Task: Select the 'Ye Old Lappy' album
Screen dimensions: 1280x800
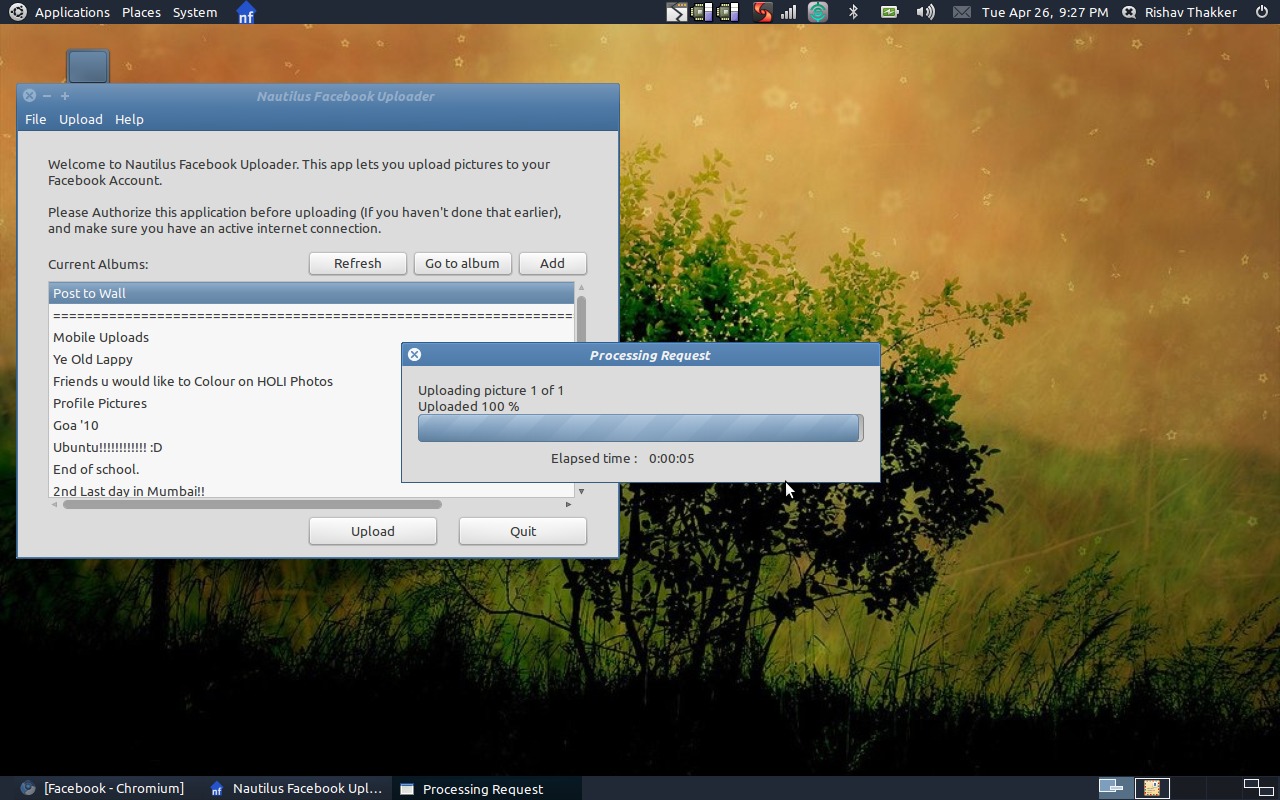Action: (312, 359)
